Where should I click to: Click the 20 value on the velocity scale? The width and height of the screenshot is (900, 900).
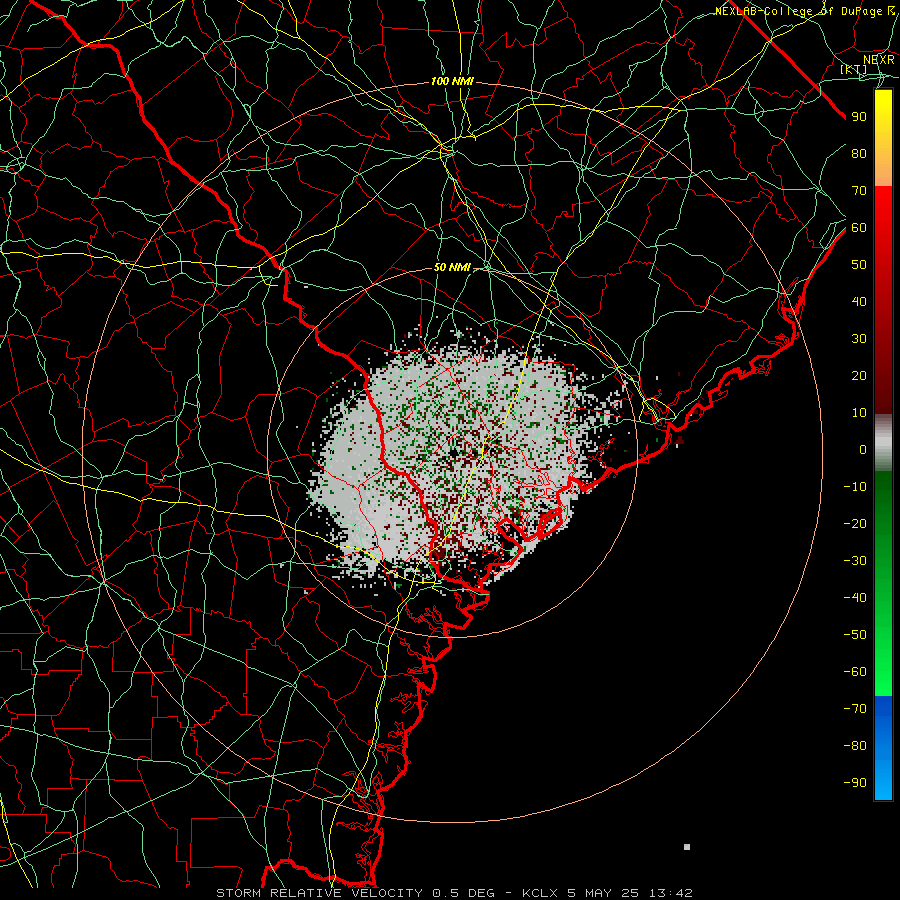point(859,376)
